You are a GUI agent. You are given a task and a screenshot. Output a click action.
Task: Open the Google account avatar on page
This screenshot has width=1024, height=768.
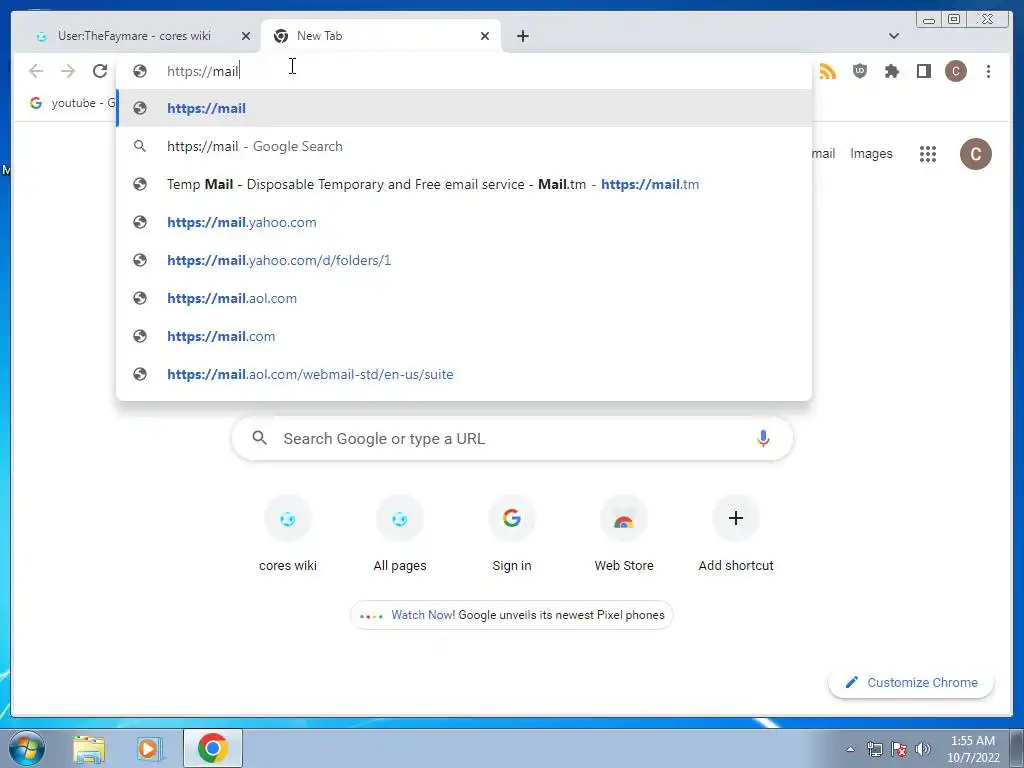976,154
